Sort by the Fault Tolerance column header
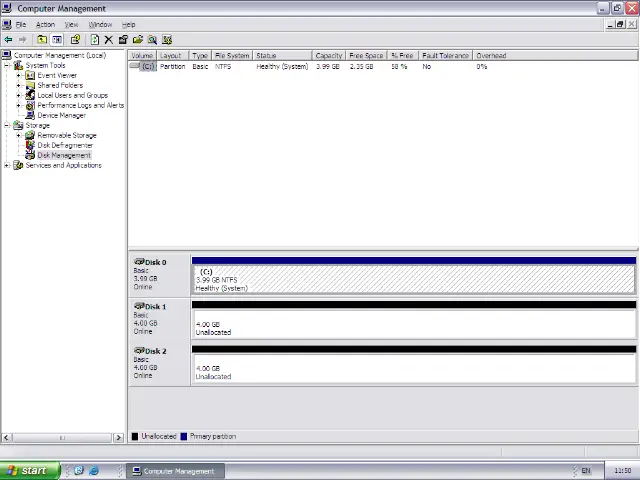The width and height of the screenshot is (640, 480). [446, 56]
